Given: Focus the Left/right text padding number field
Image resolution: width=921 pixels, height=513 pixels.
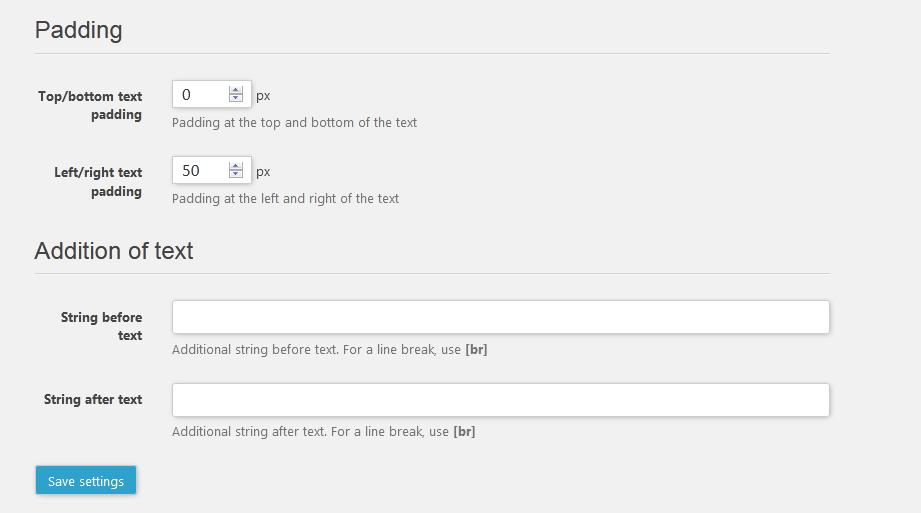Looking at the screenshot, I should click(x=200, y=171).
